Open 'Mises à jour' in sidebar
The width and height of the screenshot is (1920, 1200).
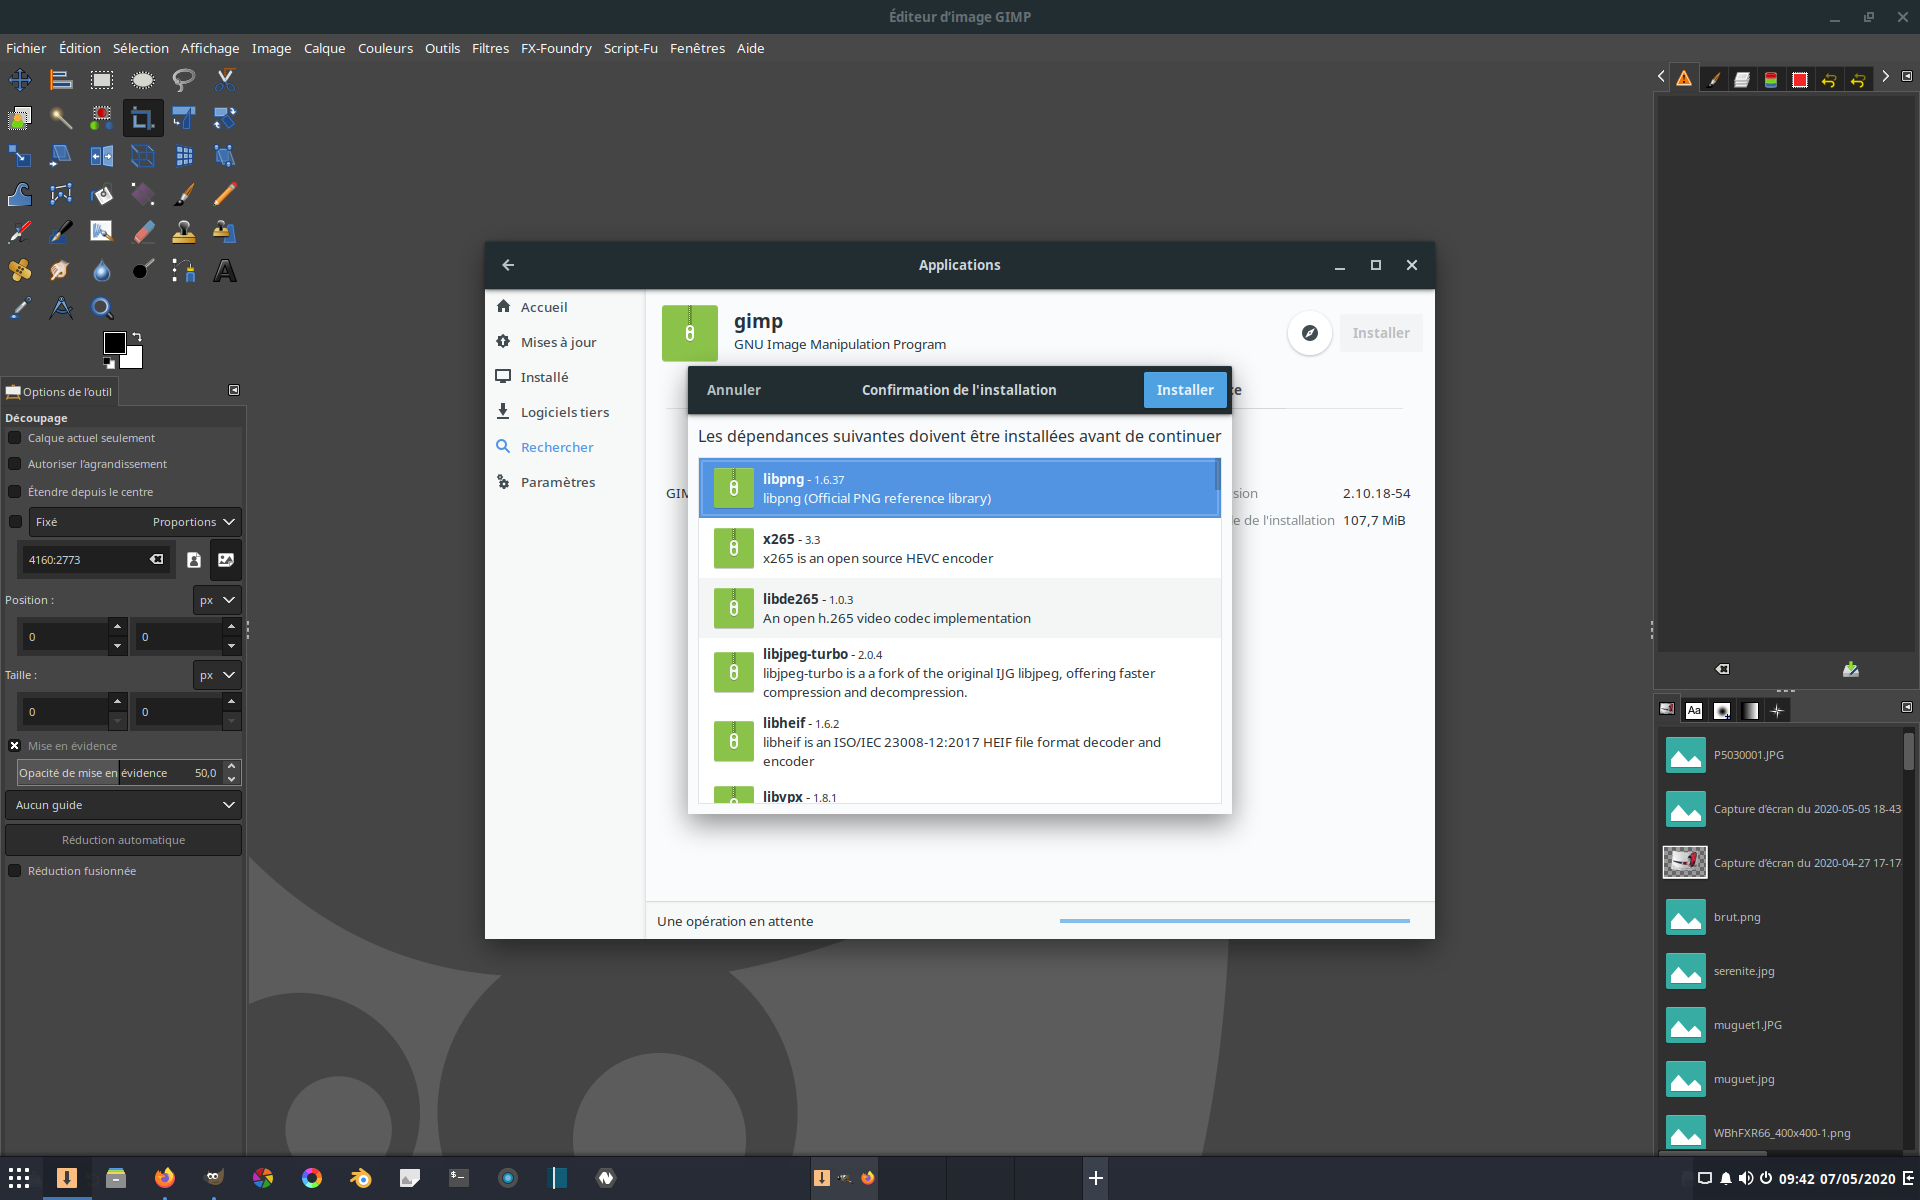pyautogui.click(x=558, y=342)
